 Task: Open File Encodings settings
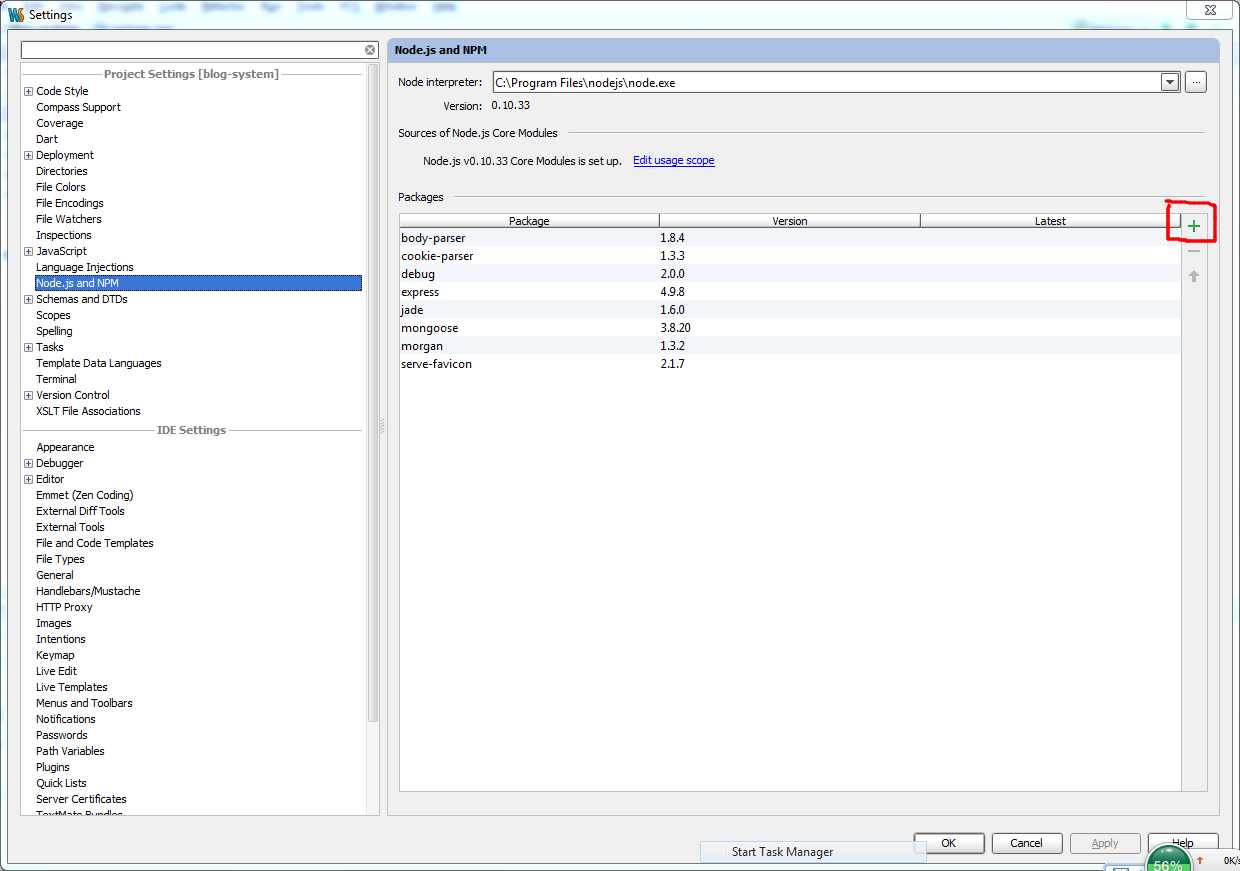pyautogui.click(x=70, y=203)
